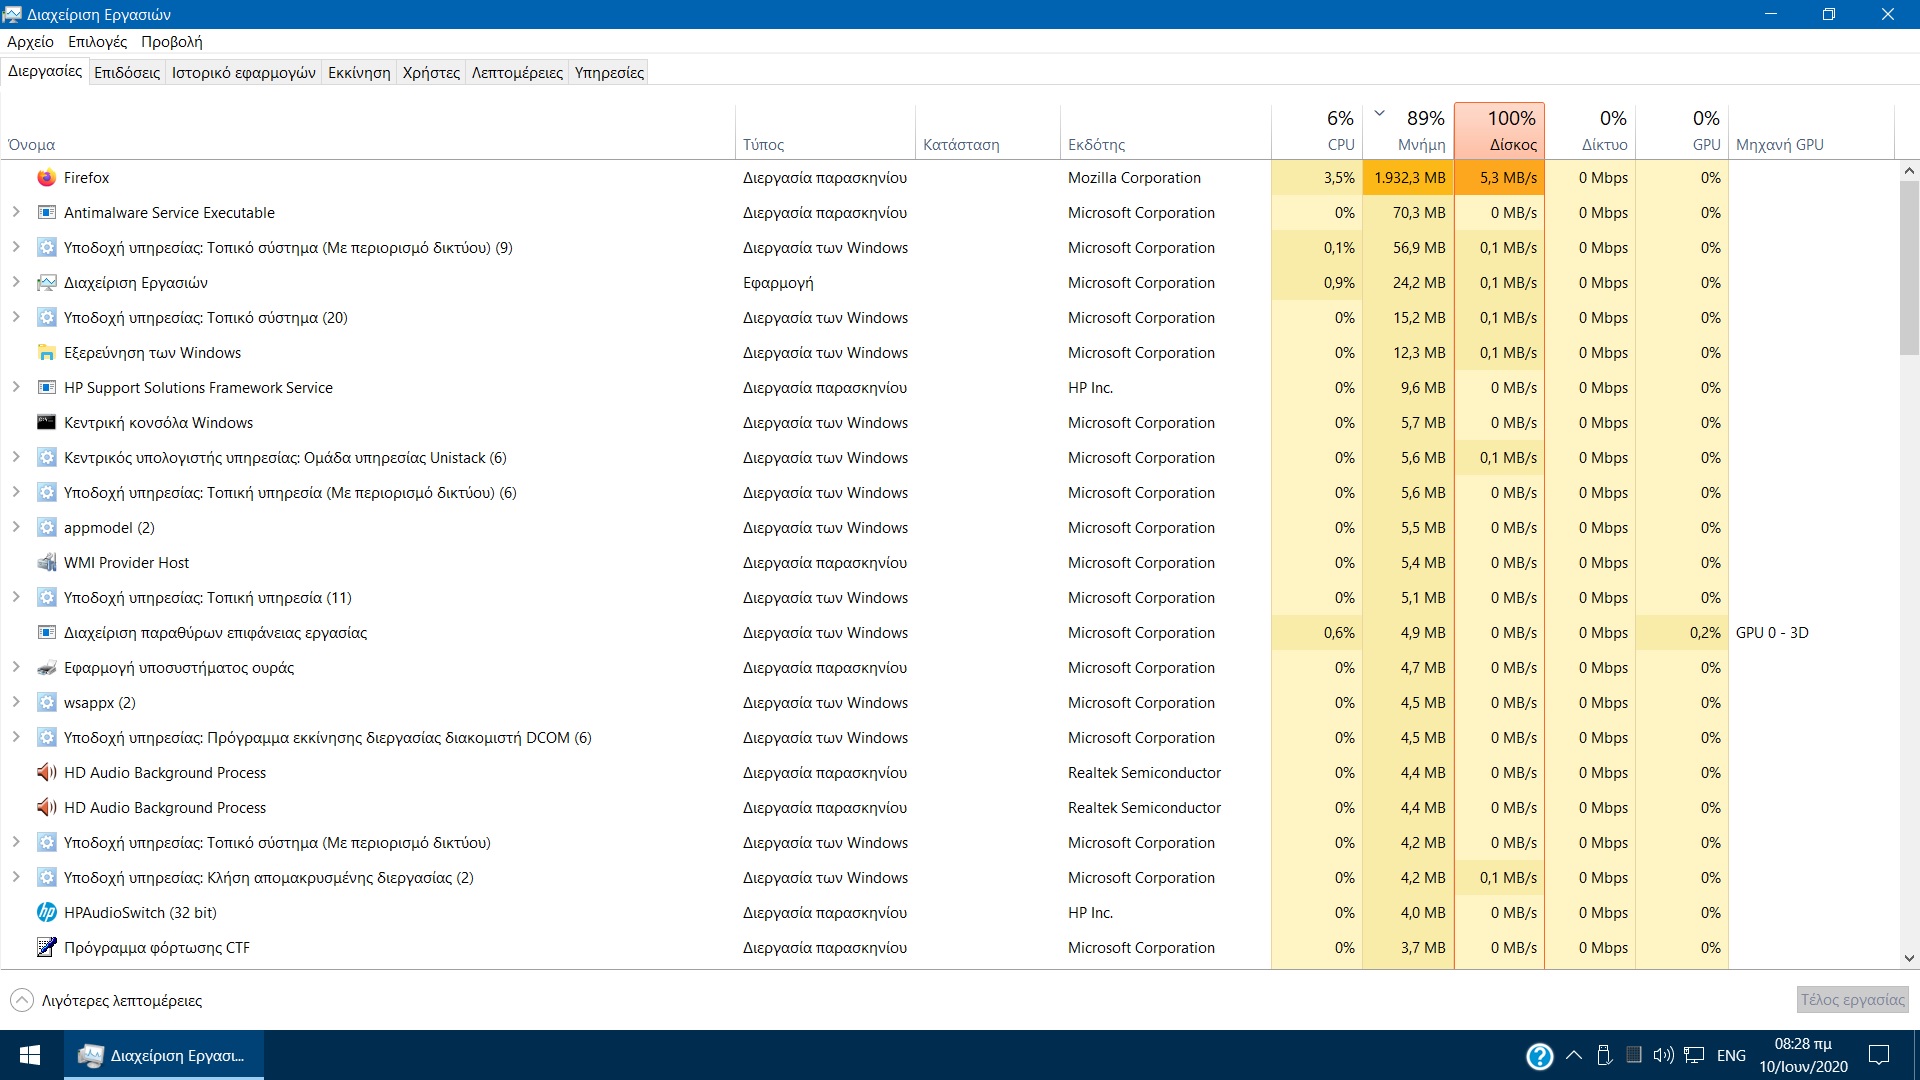Switch to the Χρήστες tab
This screenshot has width=1920, height=1080.
(x=431, y=73)
